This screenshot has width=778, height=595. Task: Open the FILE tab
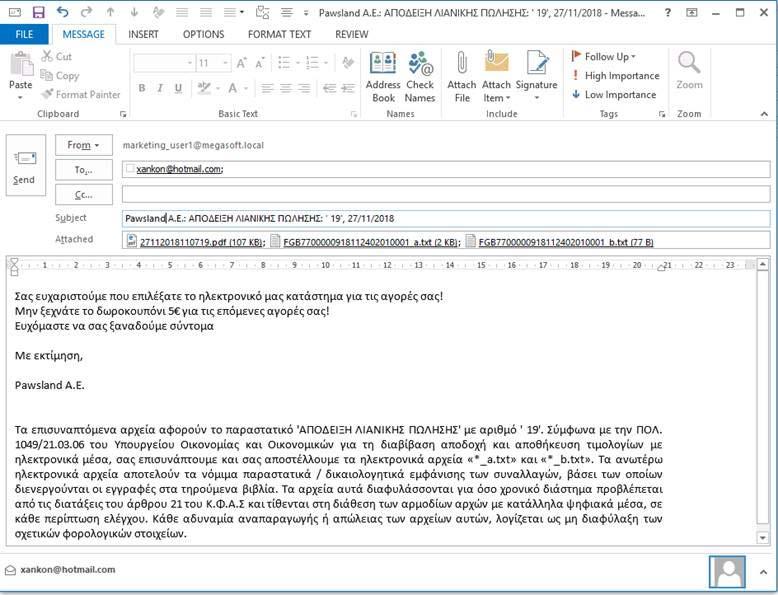pos(24,34)
